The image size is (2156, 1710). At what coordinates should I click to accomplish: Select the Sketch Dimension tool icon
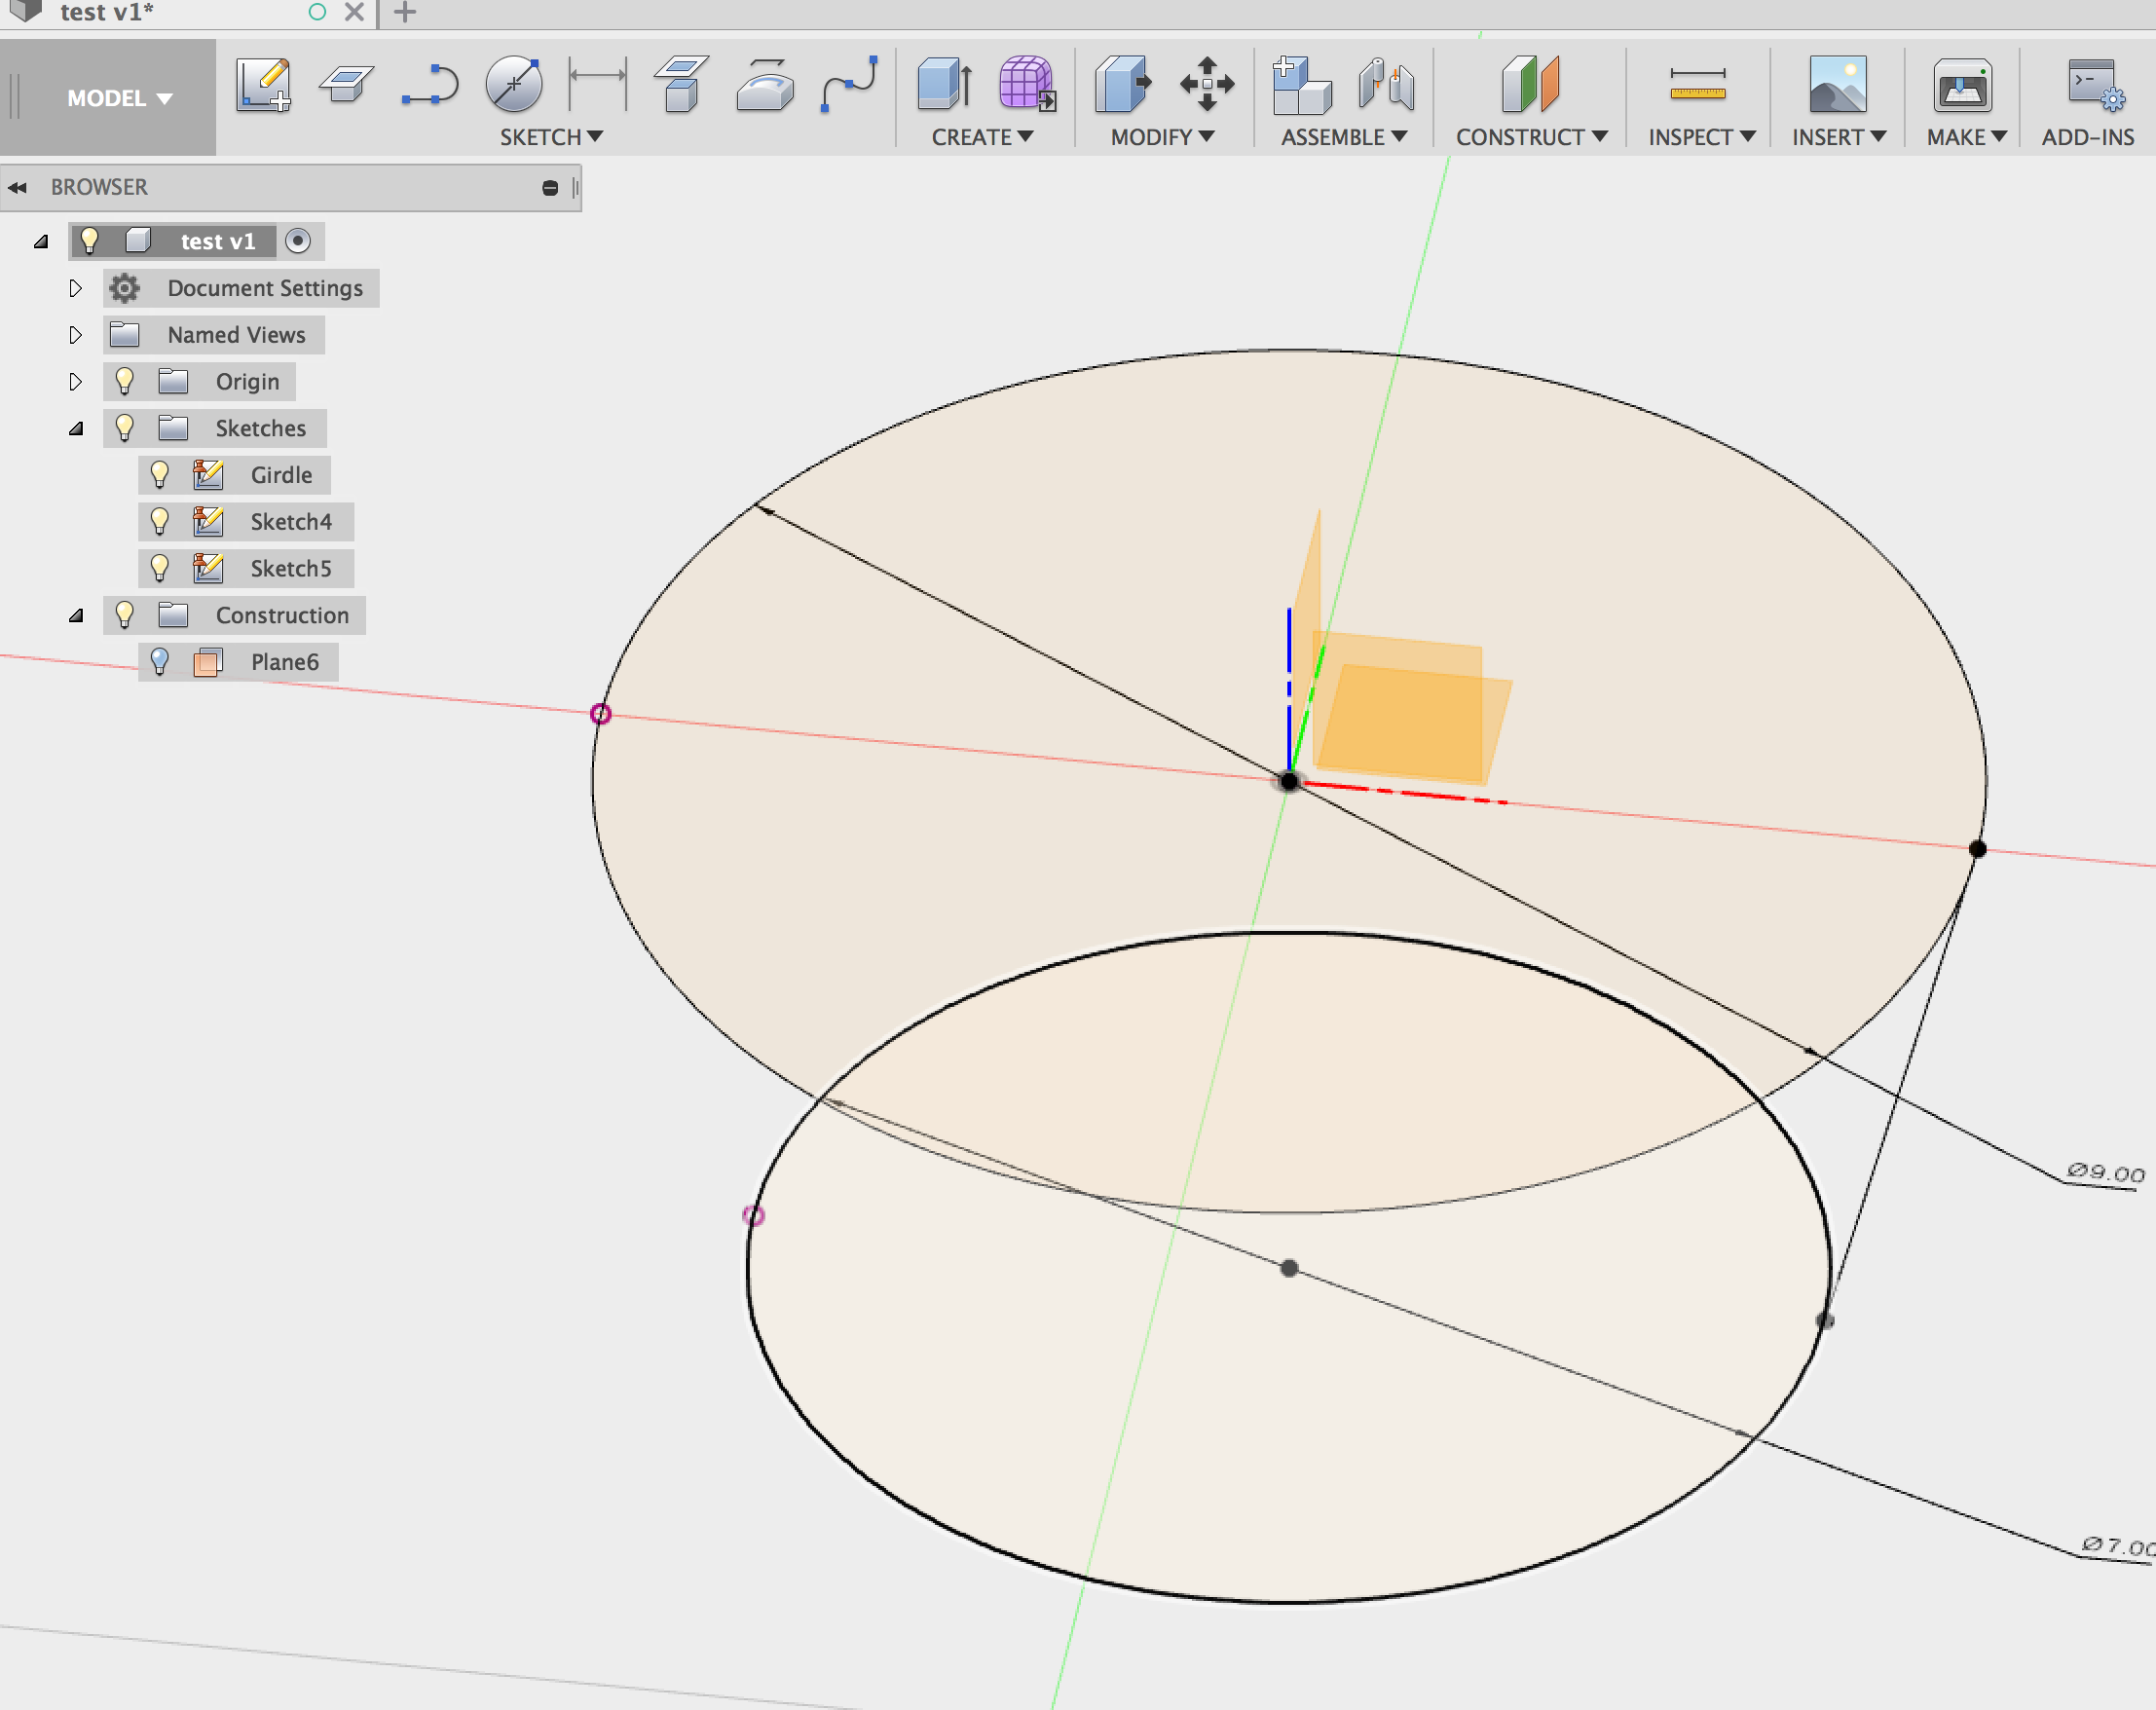597,85
